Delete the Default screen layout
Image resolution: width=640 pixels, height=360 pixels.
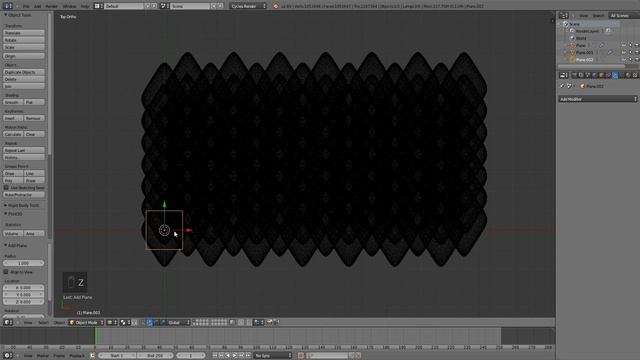(154, 6)
